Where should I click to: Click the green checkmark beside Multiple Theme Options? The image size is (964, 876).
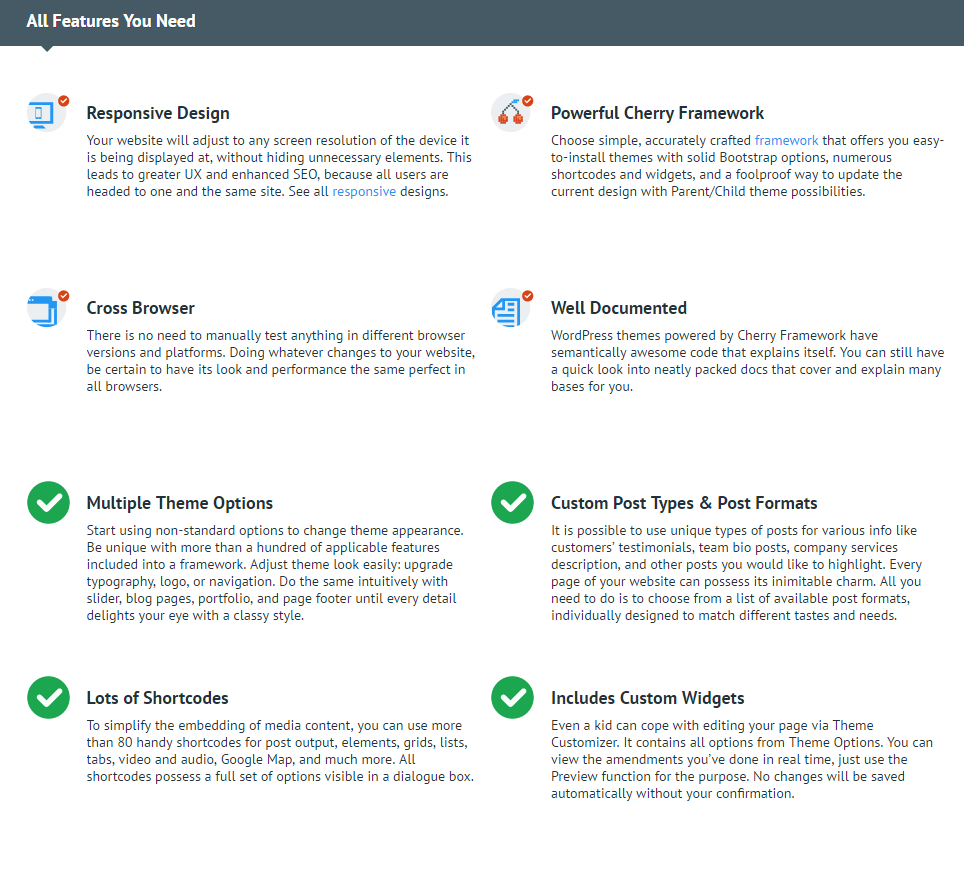48,502
